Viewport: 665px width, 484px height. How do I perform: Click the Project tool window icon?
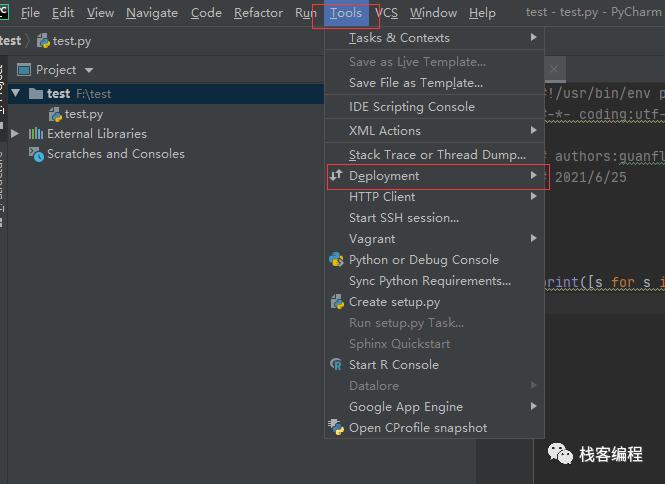pos(24,70)
